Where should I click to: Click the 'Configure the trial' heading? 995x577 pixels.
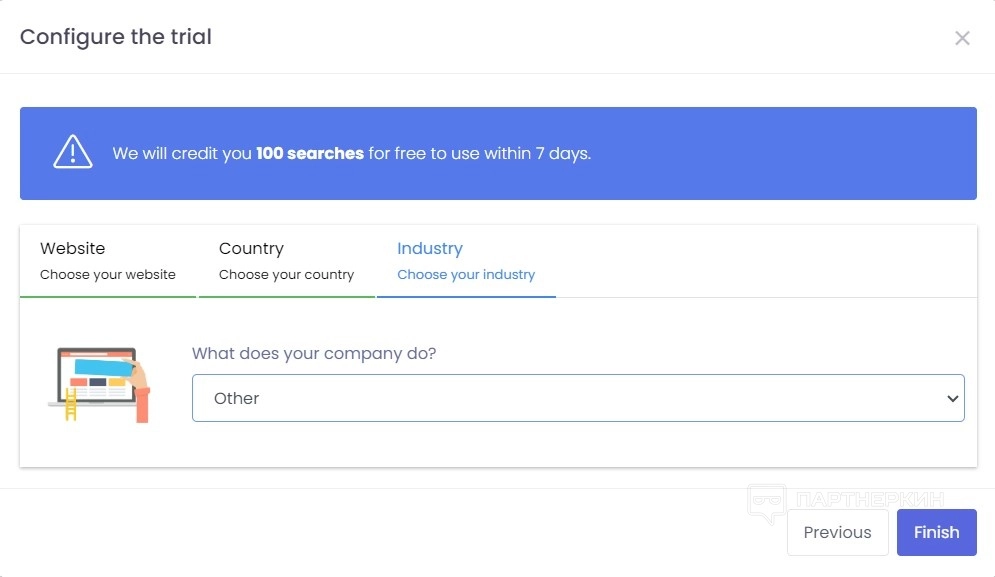coord(116,37)
